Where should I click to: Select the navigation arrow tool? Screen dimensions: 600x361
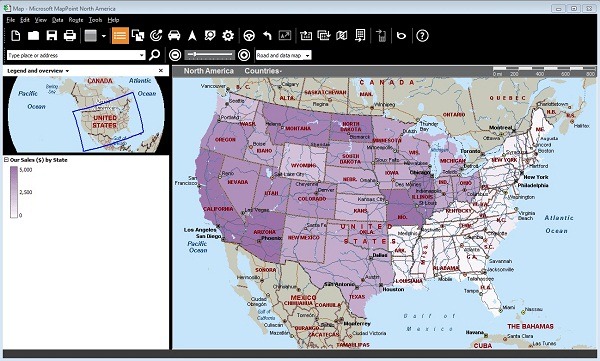(x=192, y=36)
